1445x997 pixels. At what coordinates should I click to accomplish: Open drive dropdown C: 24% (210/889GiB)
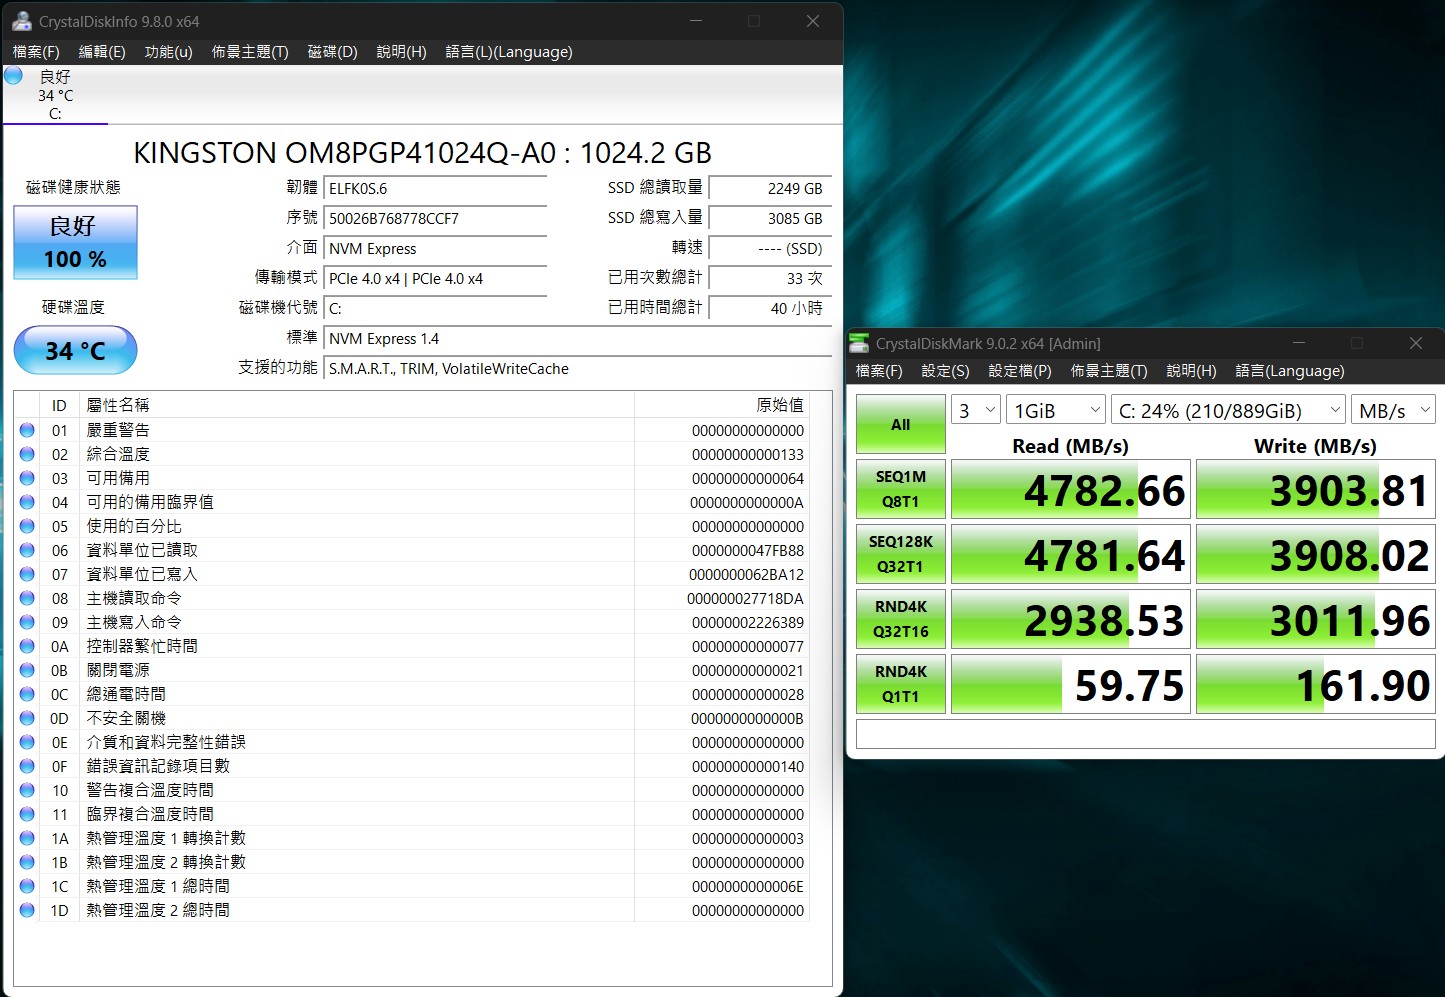point(1228,410)
